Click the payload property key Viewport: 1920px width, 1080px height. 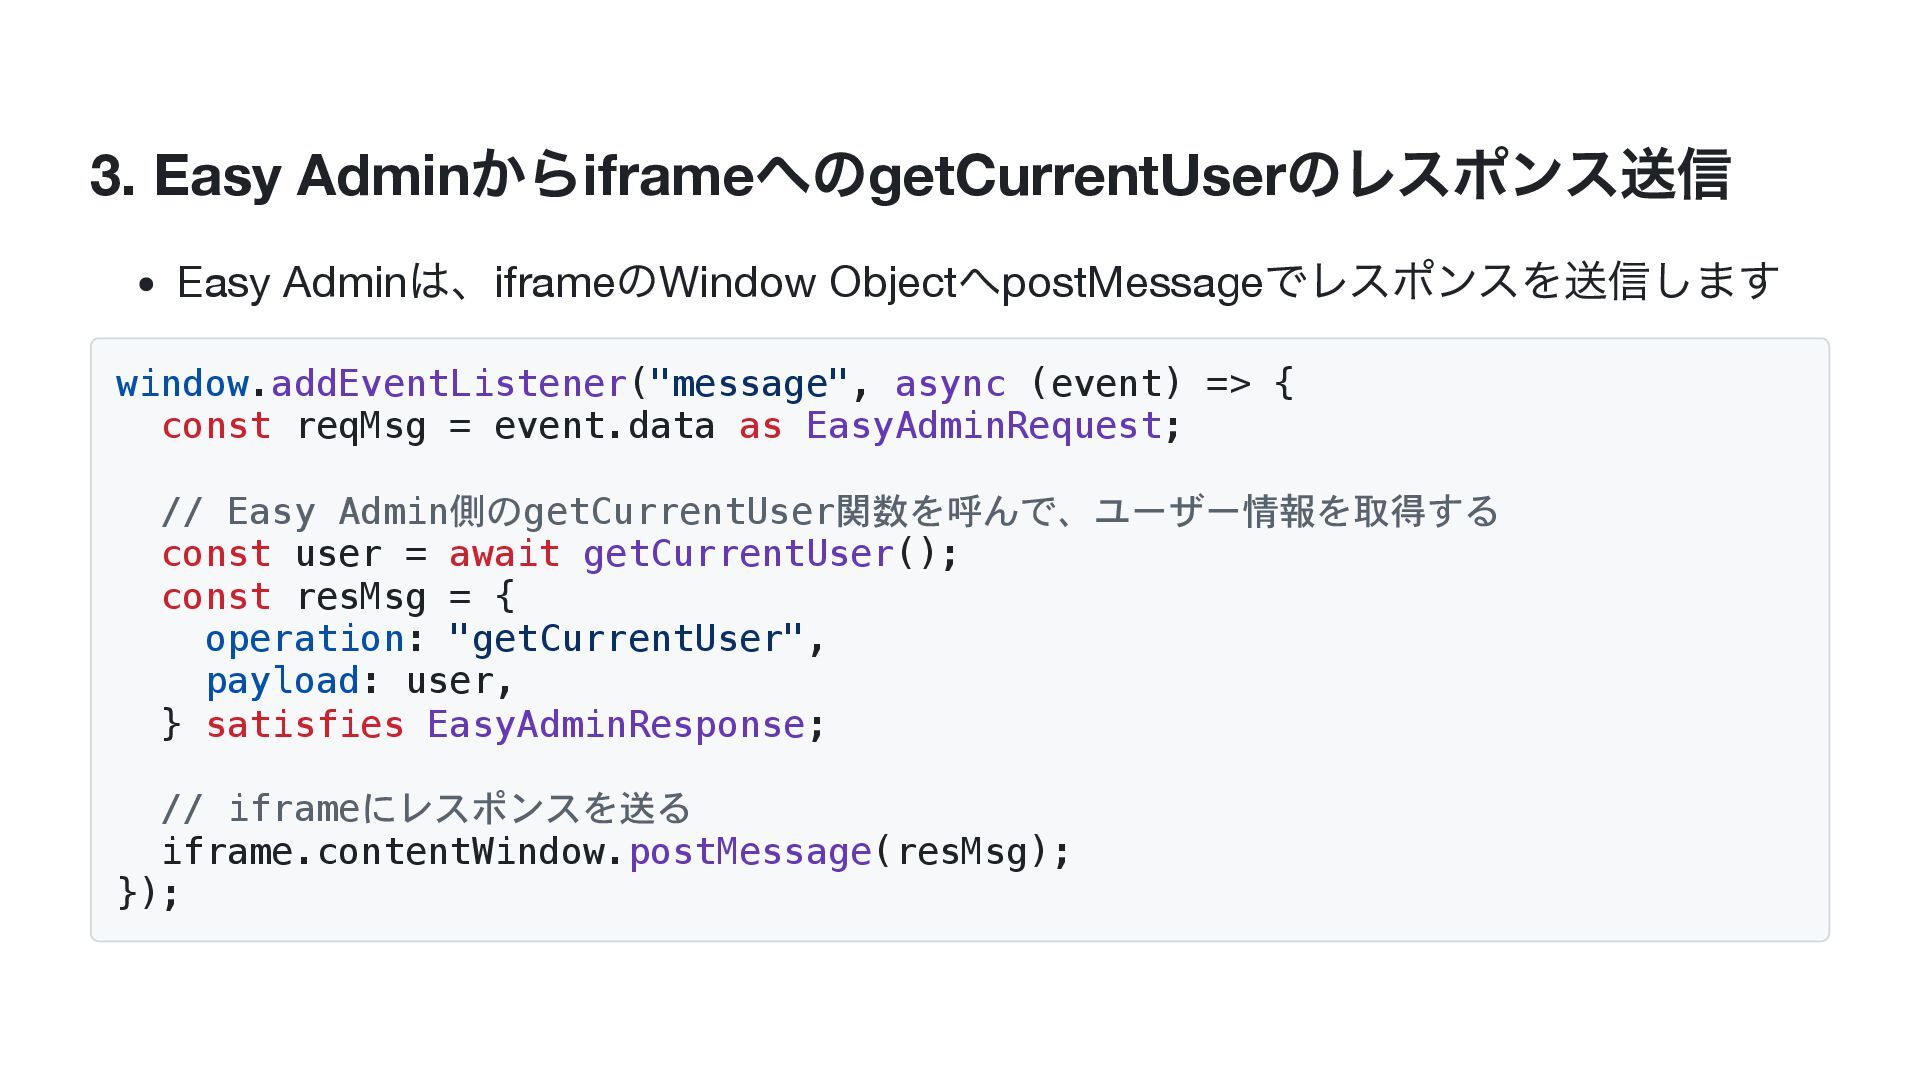click(x=282, y=682)
